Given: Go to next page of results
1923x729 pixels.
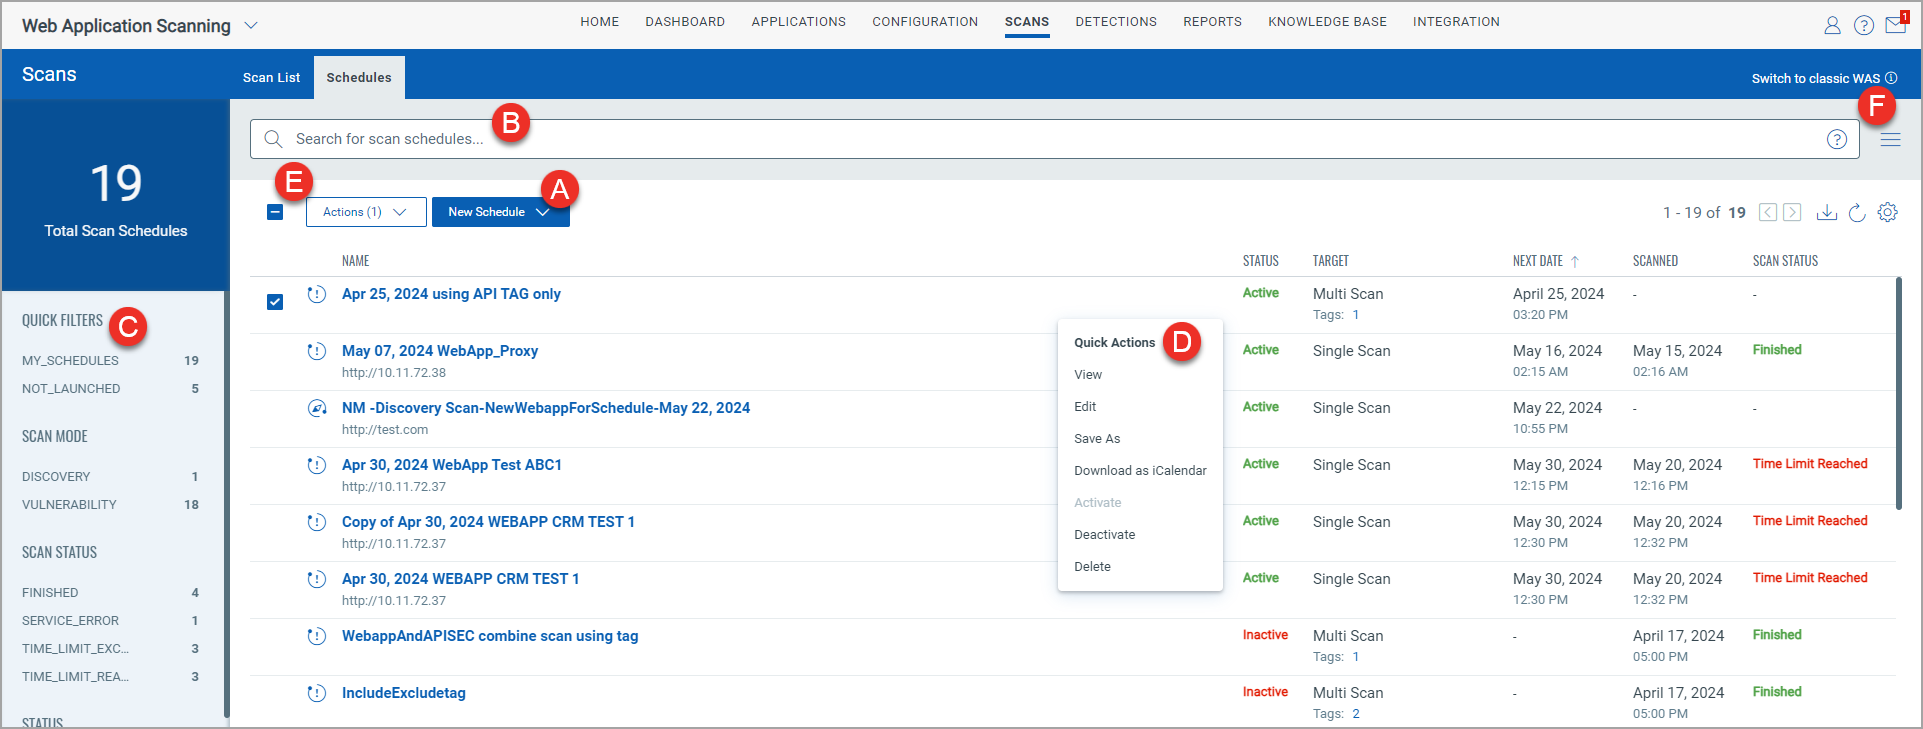Looking at the screenshot, I should click(1792, 212).
